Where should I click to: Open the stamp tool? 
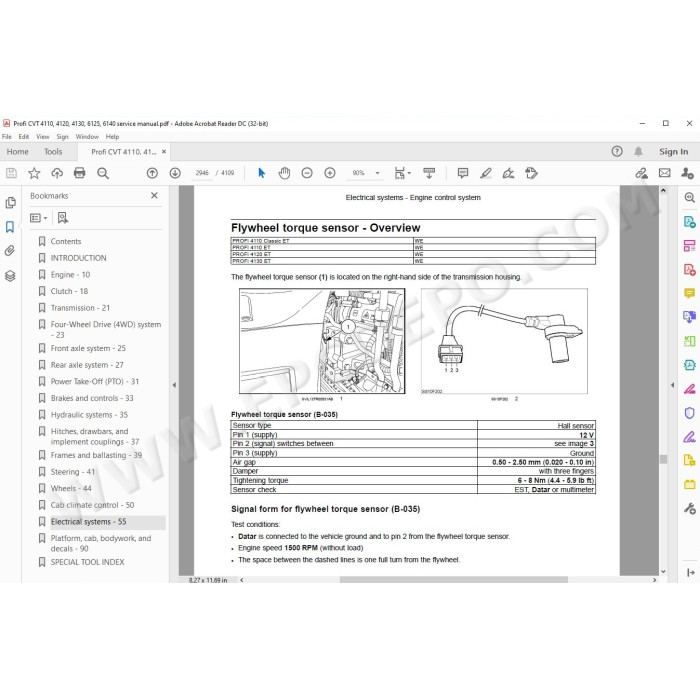(x=531, y=173)
